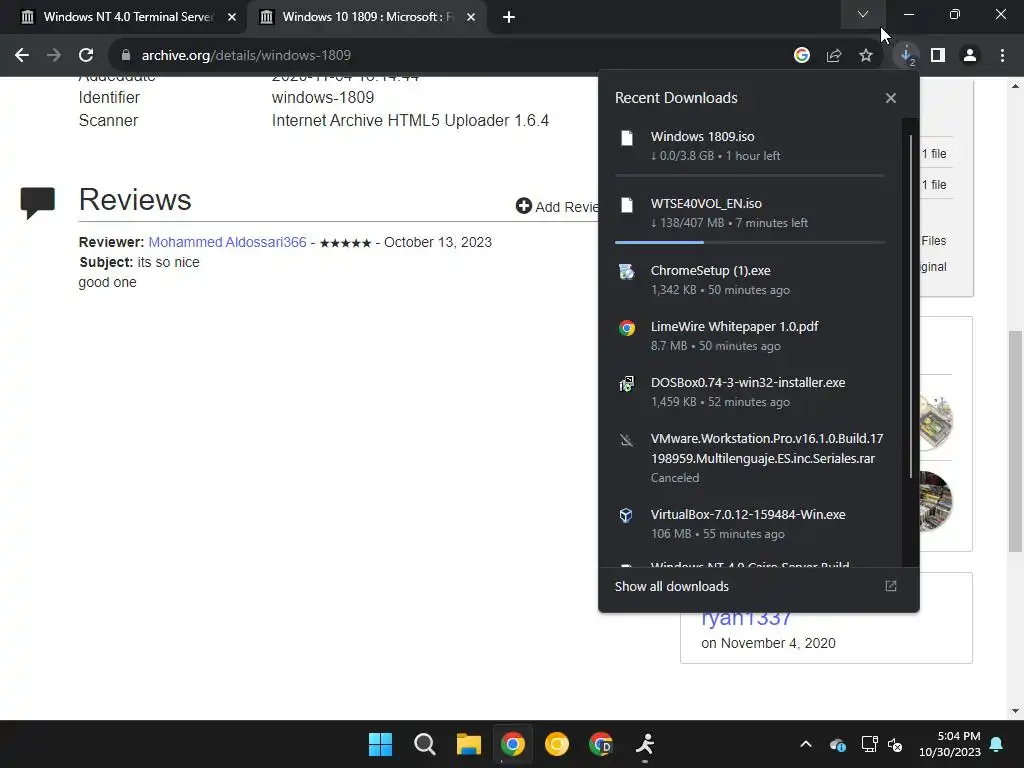
Task: Open reviewer Mohammed Aldossari366 profile link
Action: coord(227,242)
